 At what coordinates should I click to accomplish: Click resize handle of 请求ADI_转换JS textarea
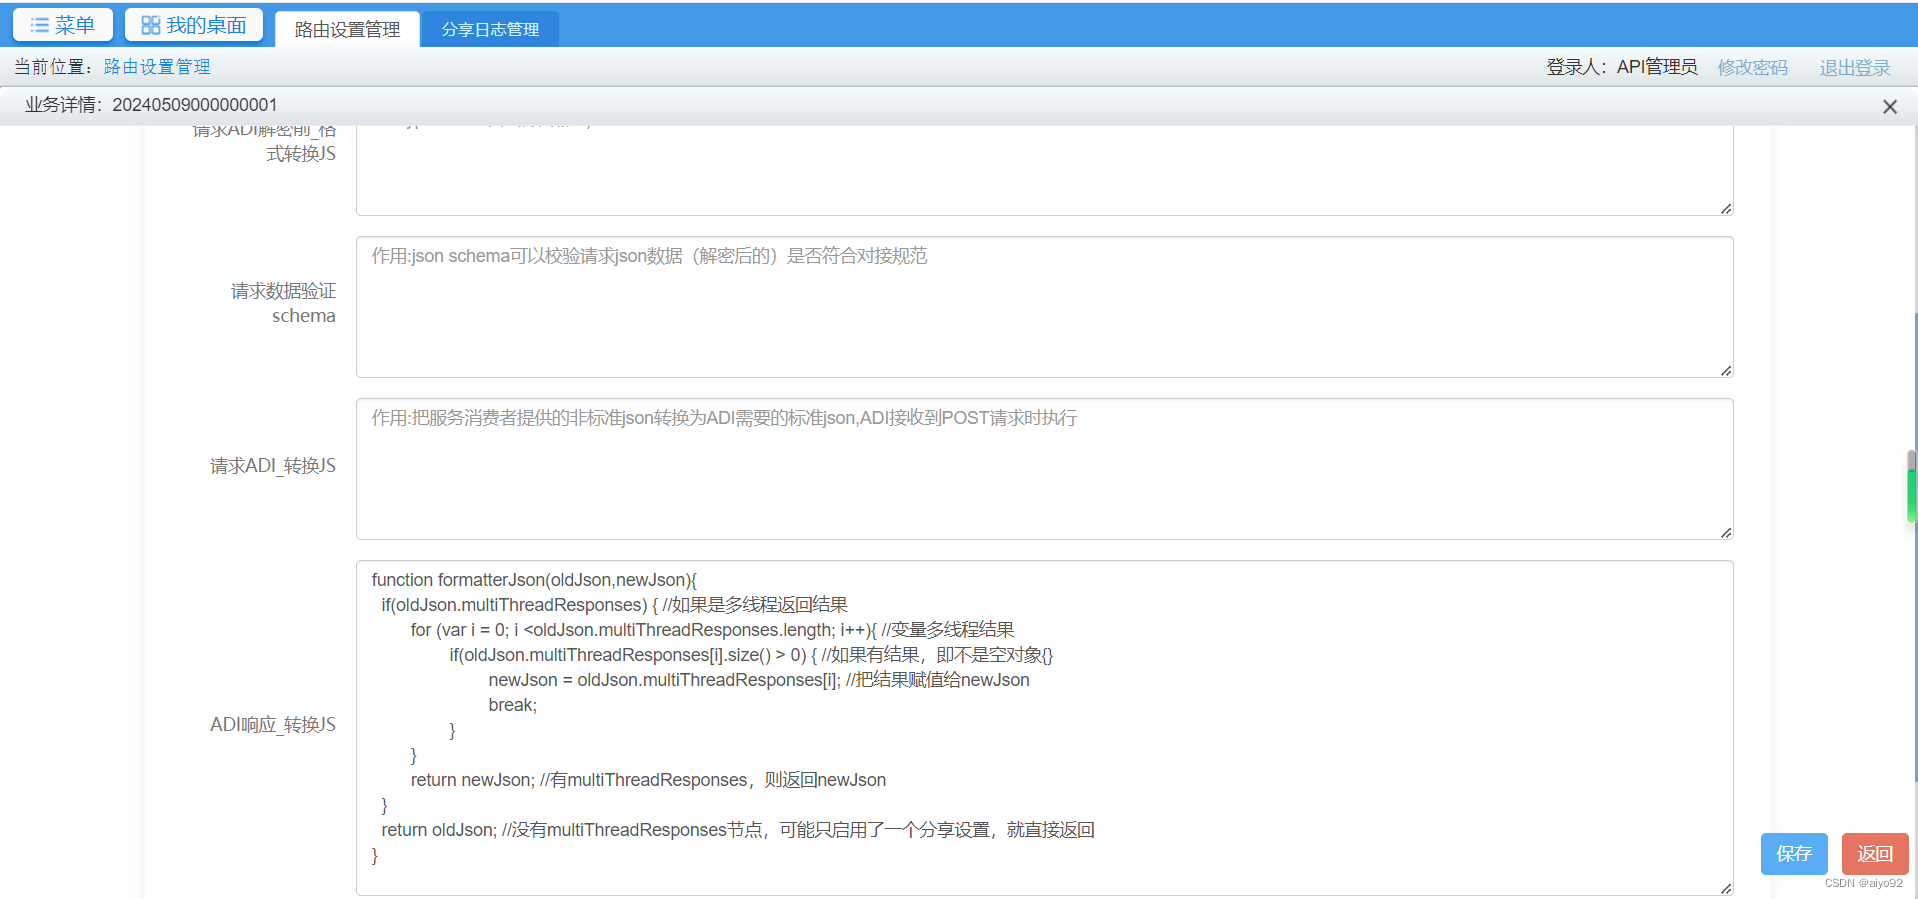tap(1725, 532)
